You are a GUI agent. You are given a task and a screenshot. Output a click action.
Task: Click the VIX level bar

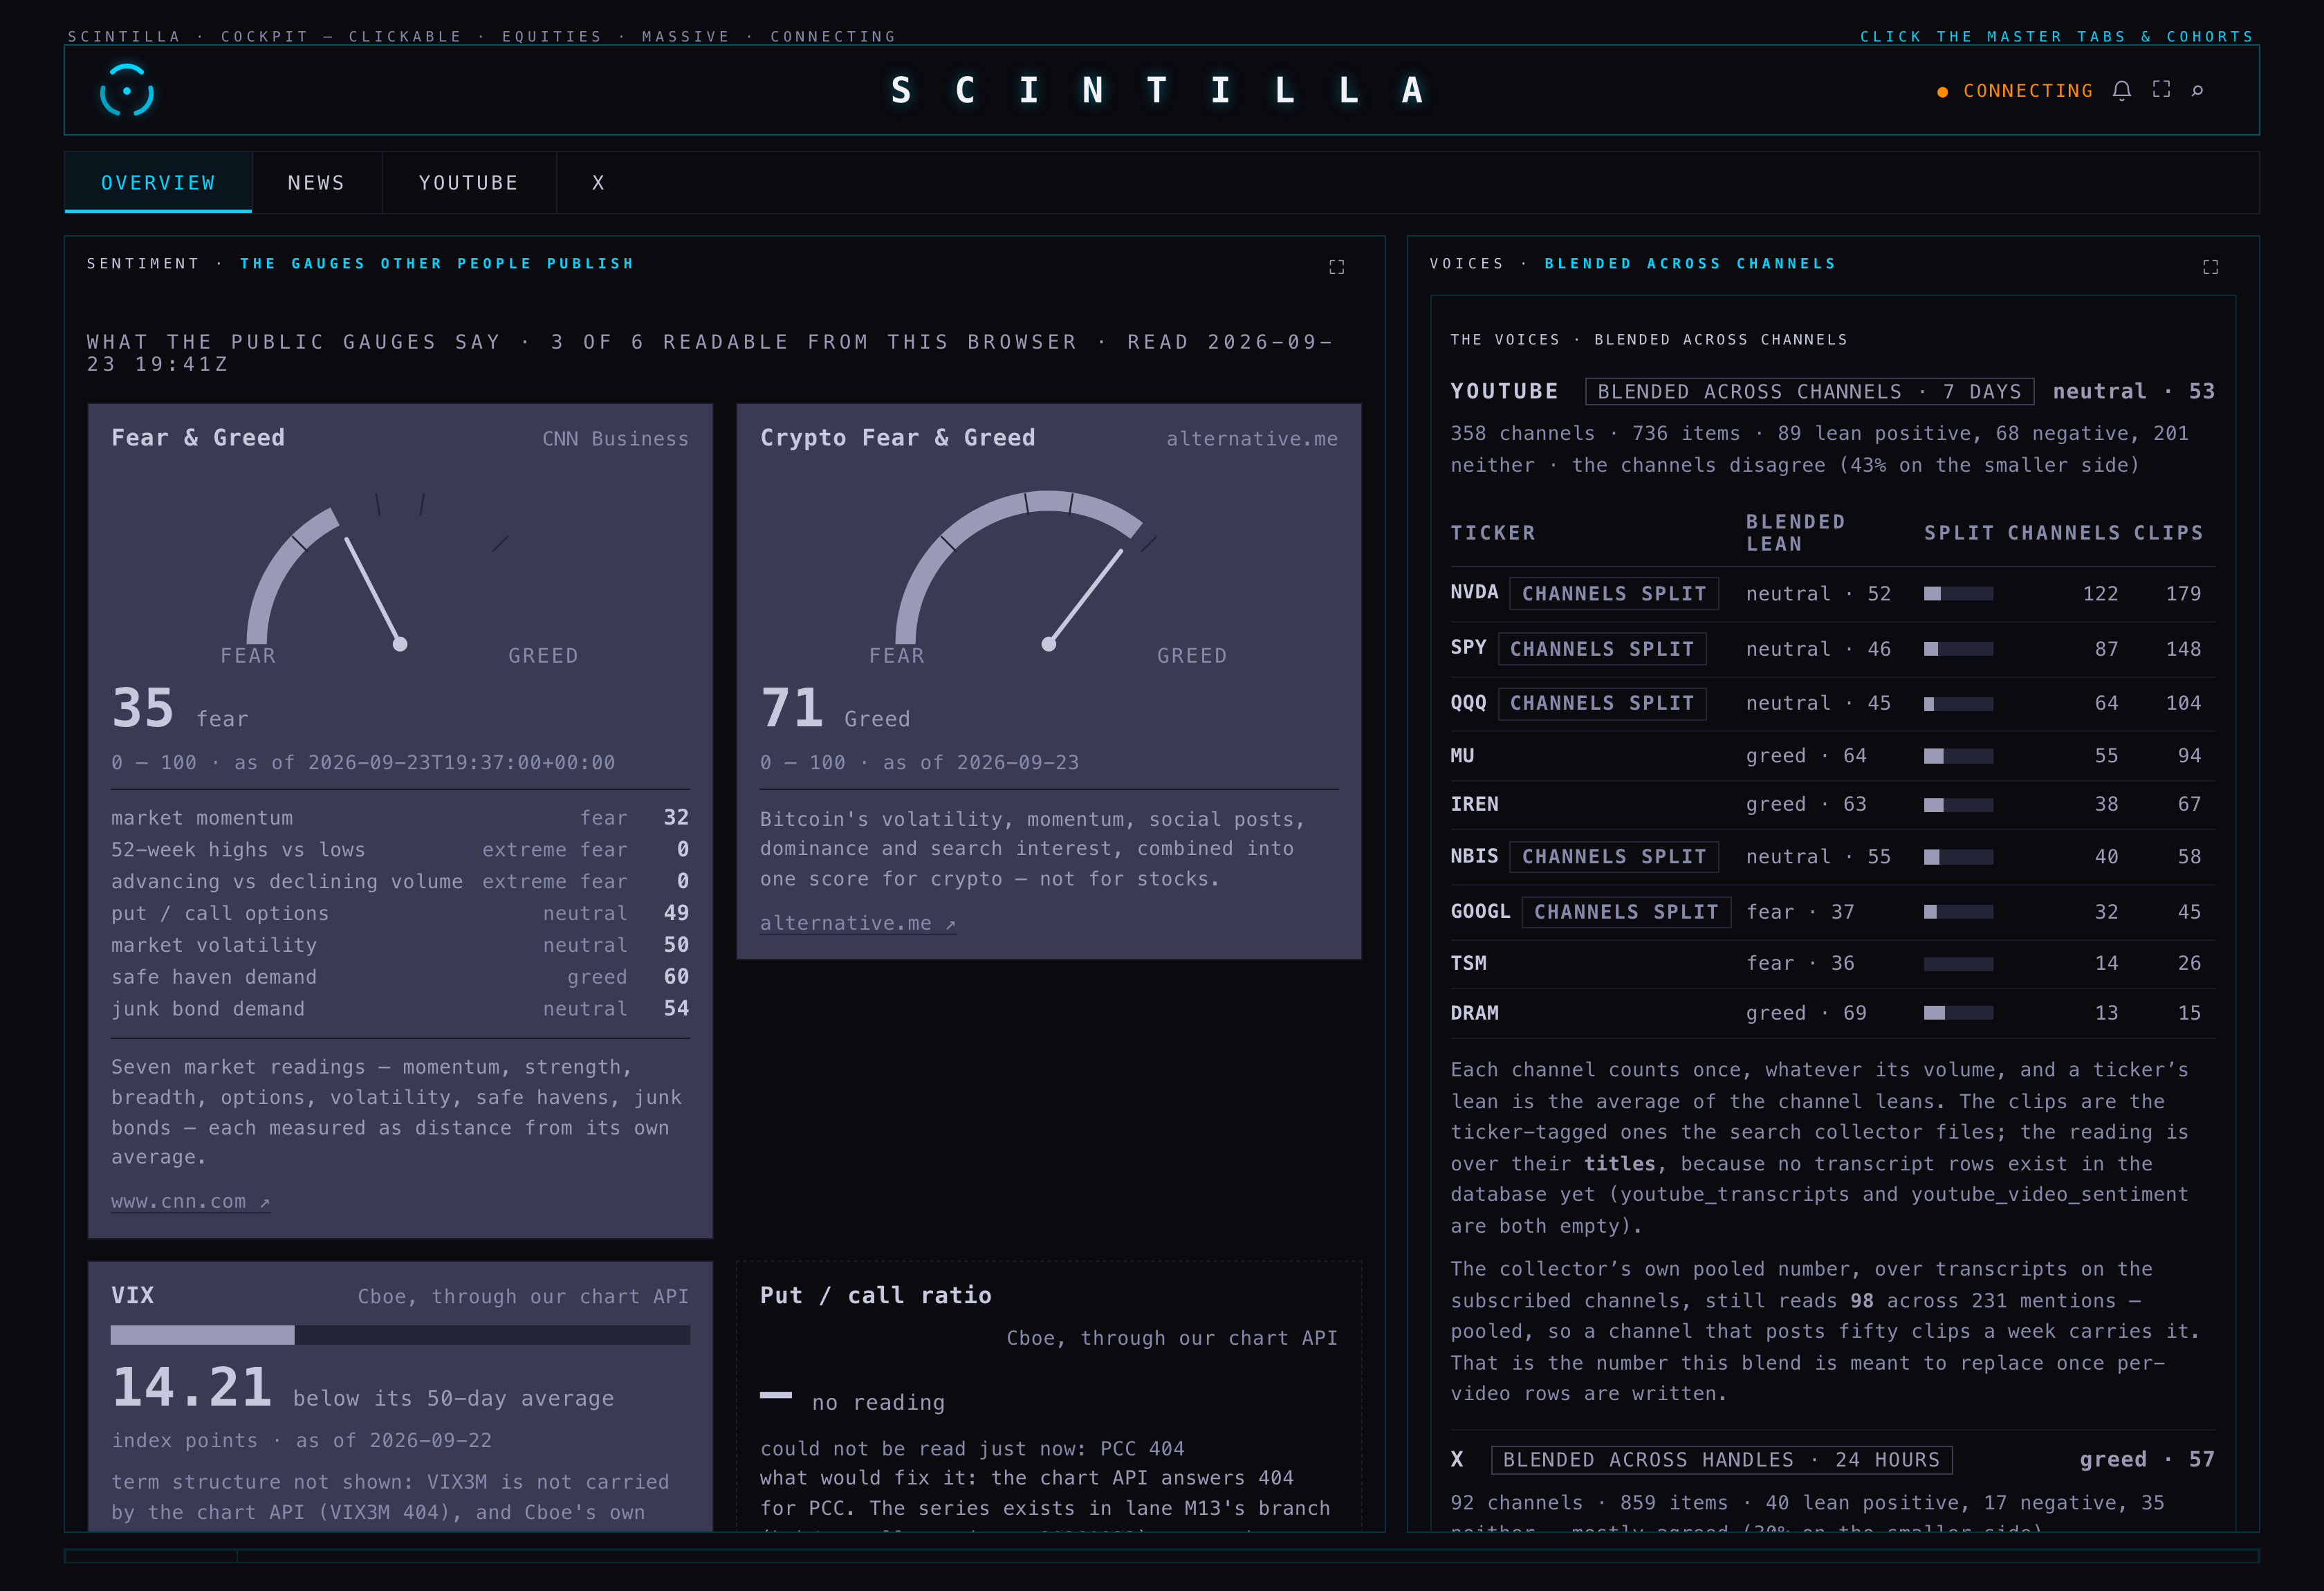[x=400, y=1335]
